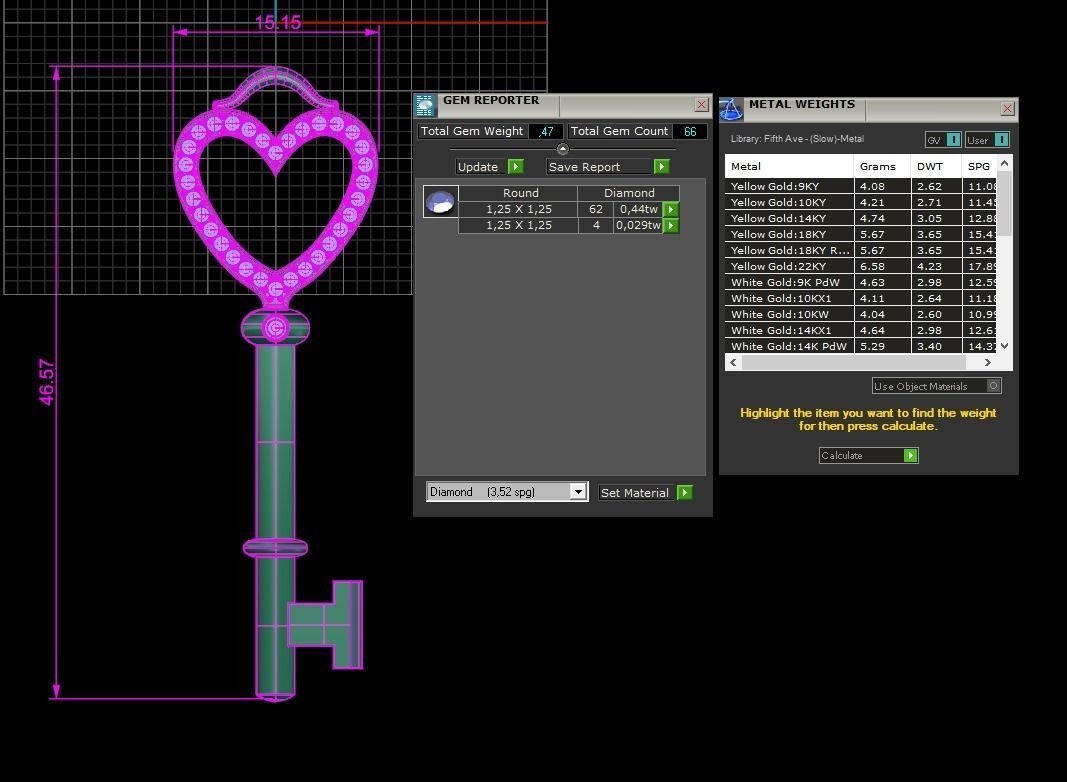
Task: Click the Metal column header
Action: [789, 166]
